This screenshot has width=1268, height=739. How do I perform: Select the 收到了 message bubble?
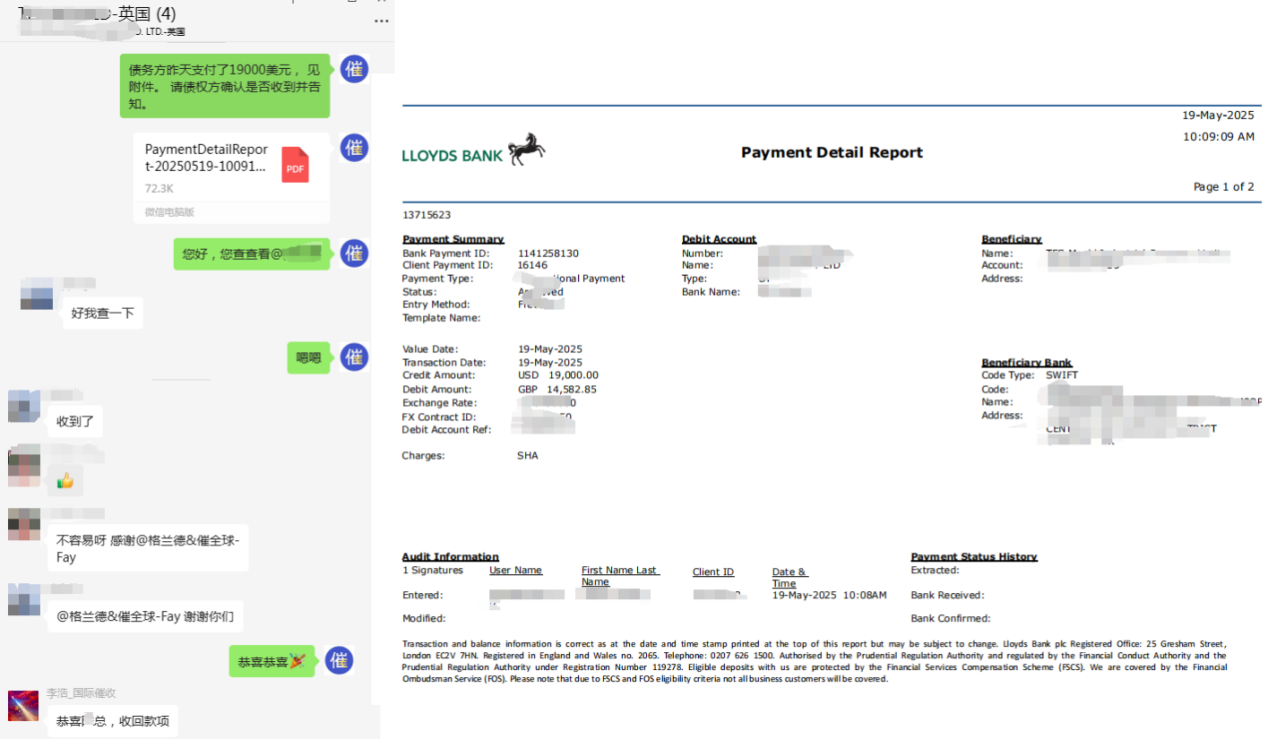coord(75,422)
